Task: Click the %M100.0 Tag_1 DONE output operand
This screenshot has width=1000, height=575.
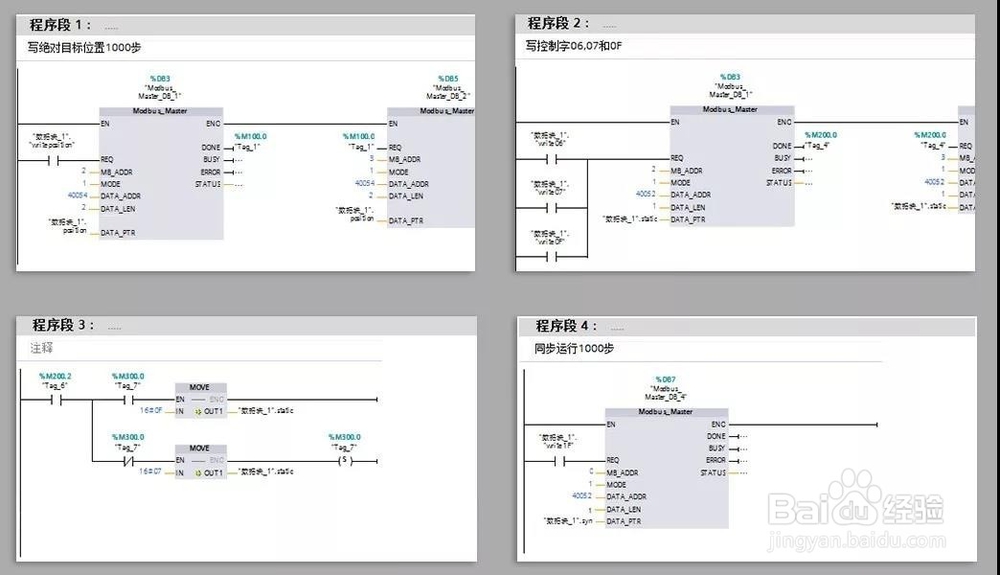Action: click(251, 142)
